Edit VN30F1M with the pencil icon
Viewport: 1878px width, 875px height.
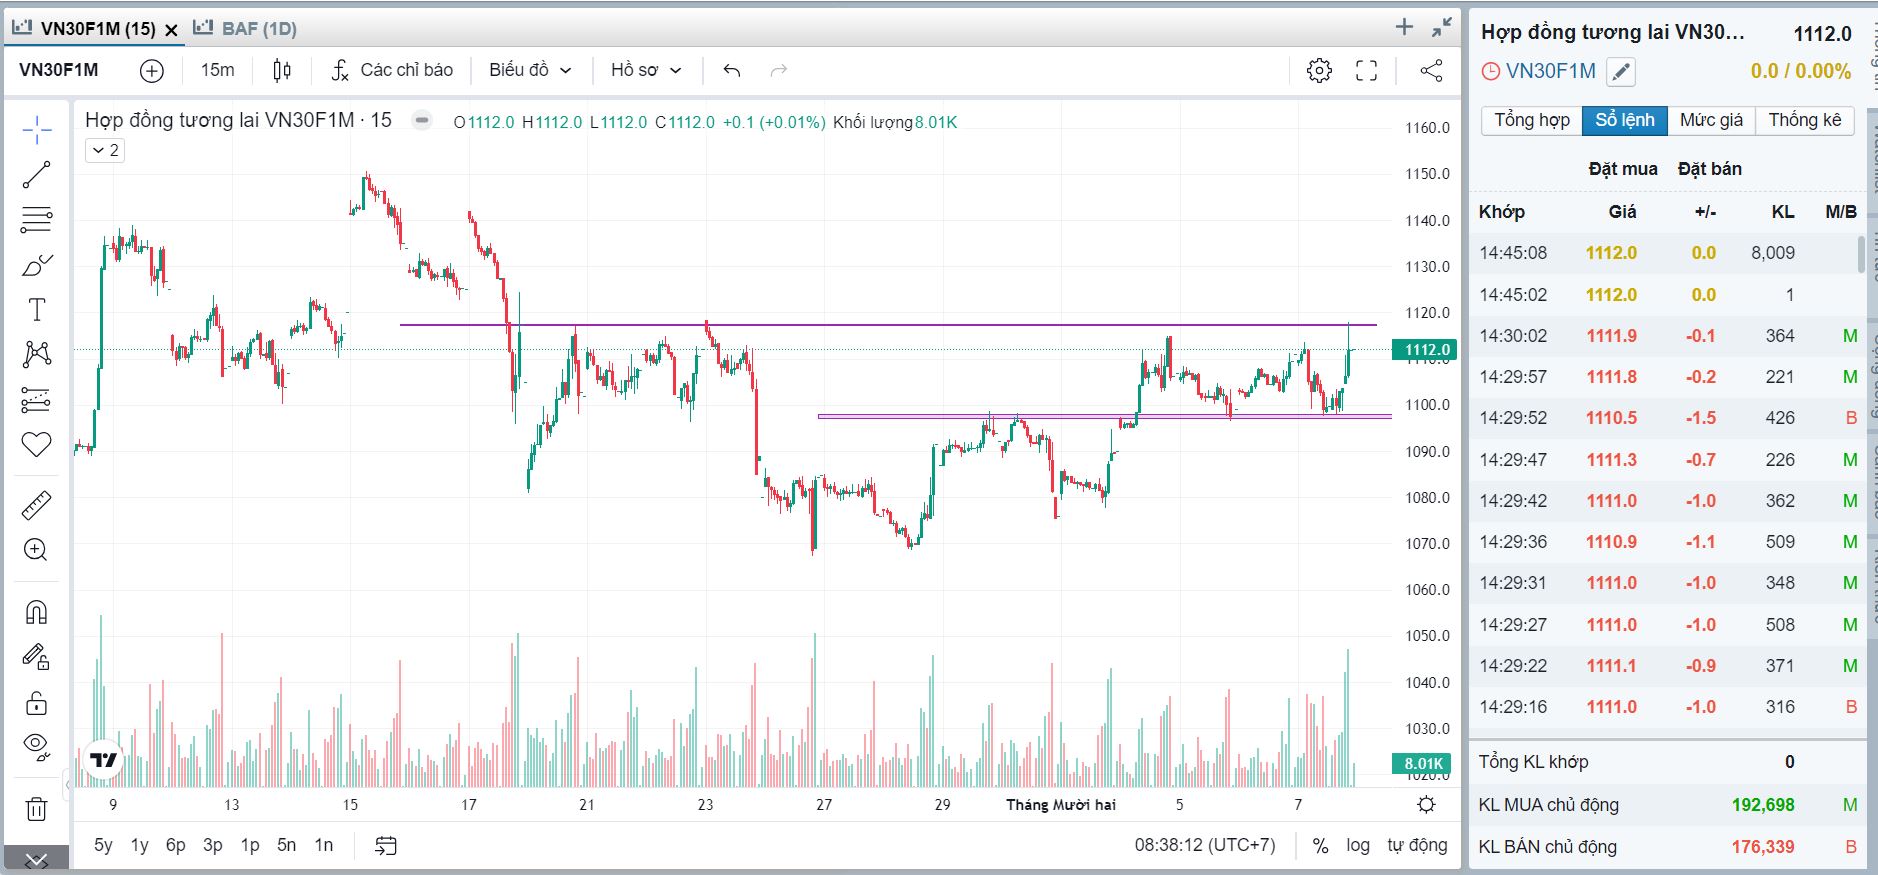point(1620,72)
